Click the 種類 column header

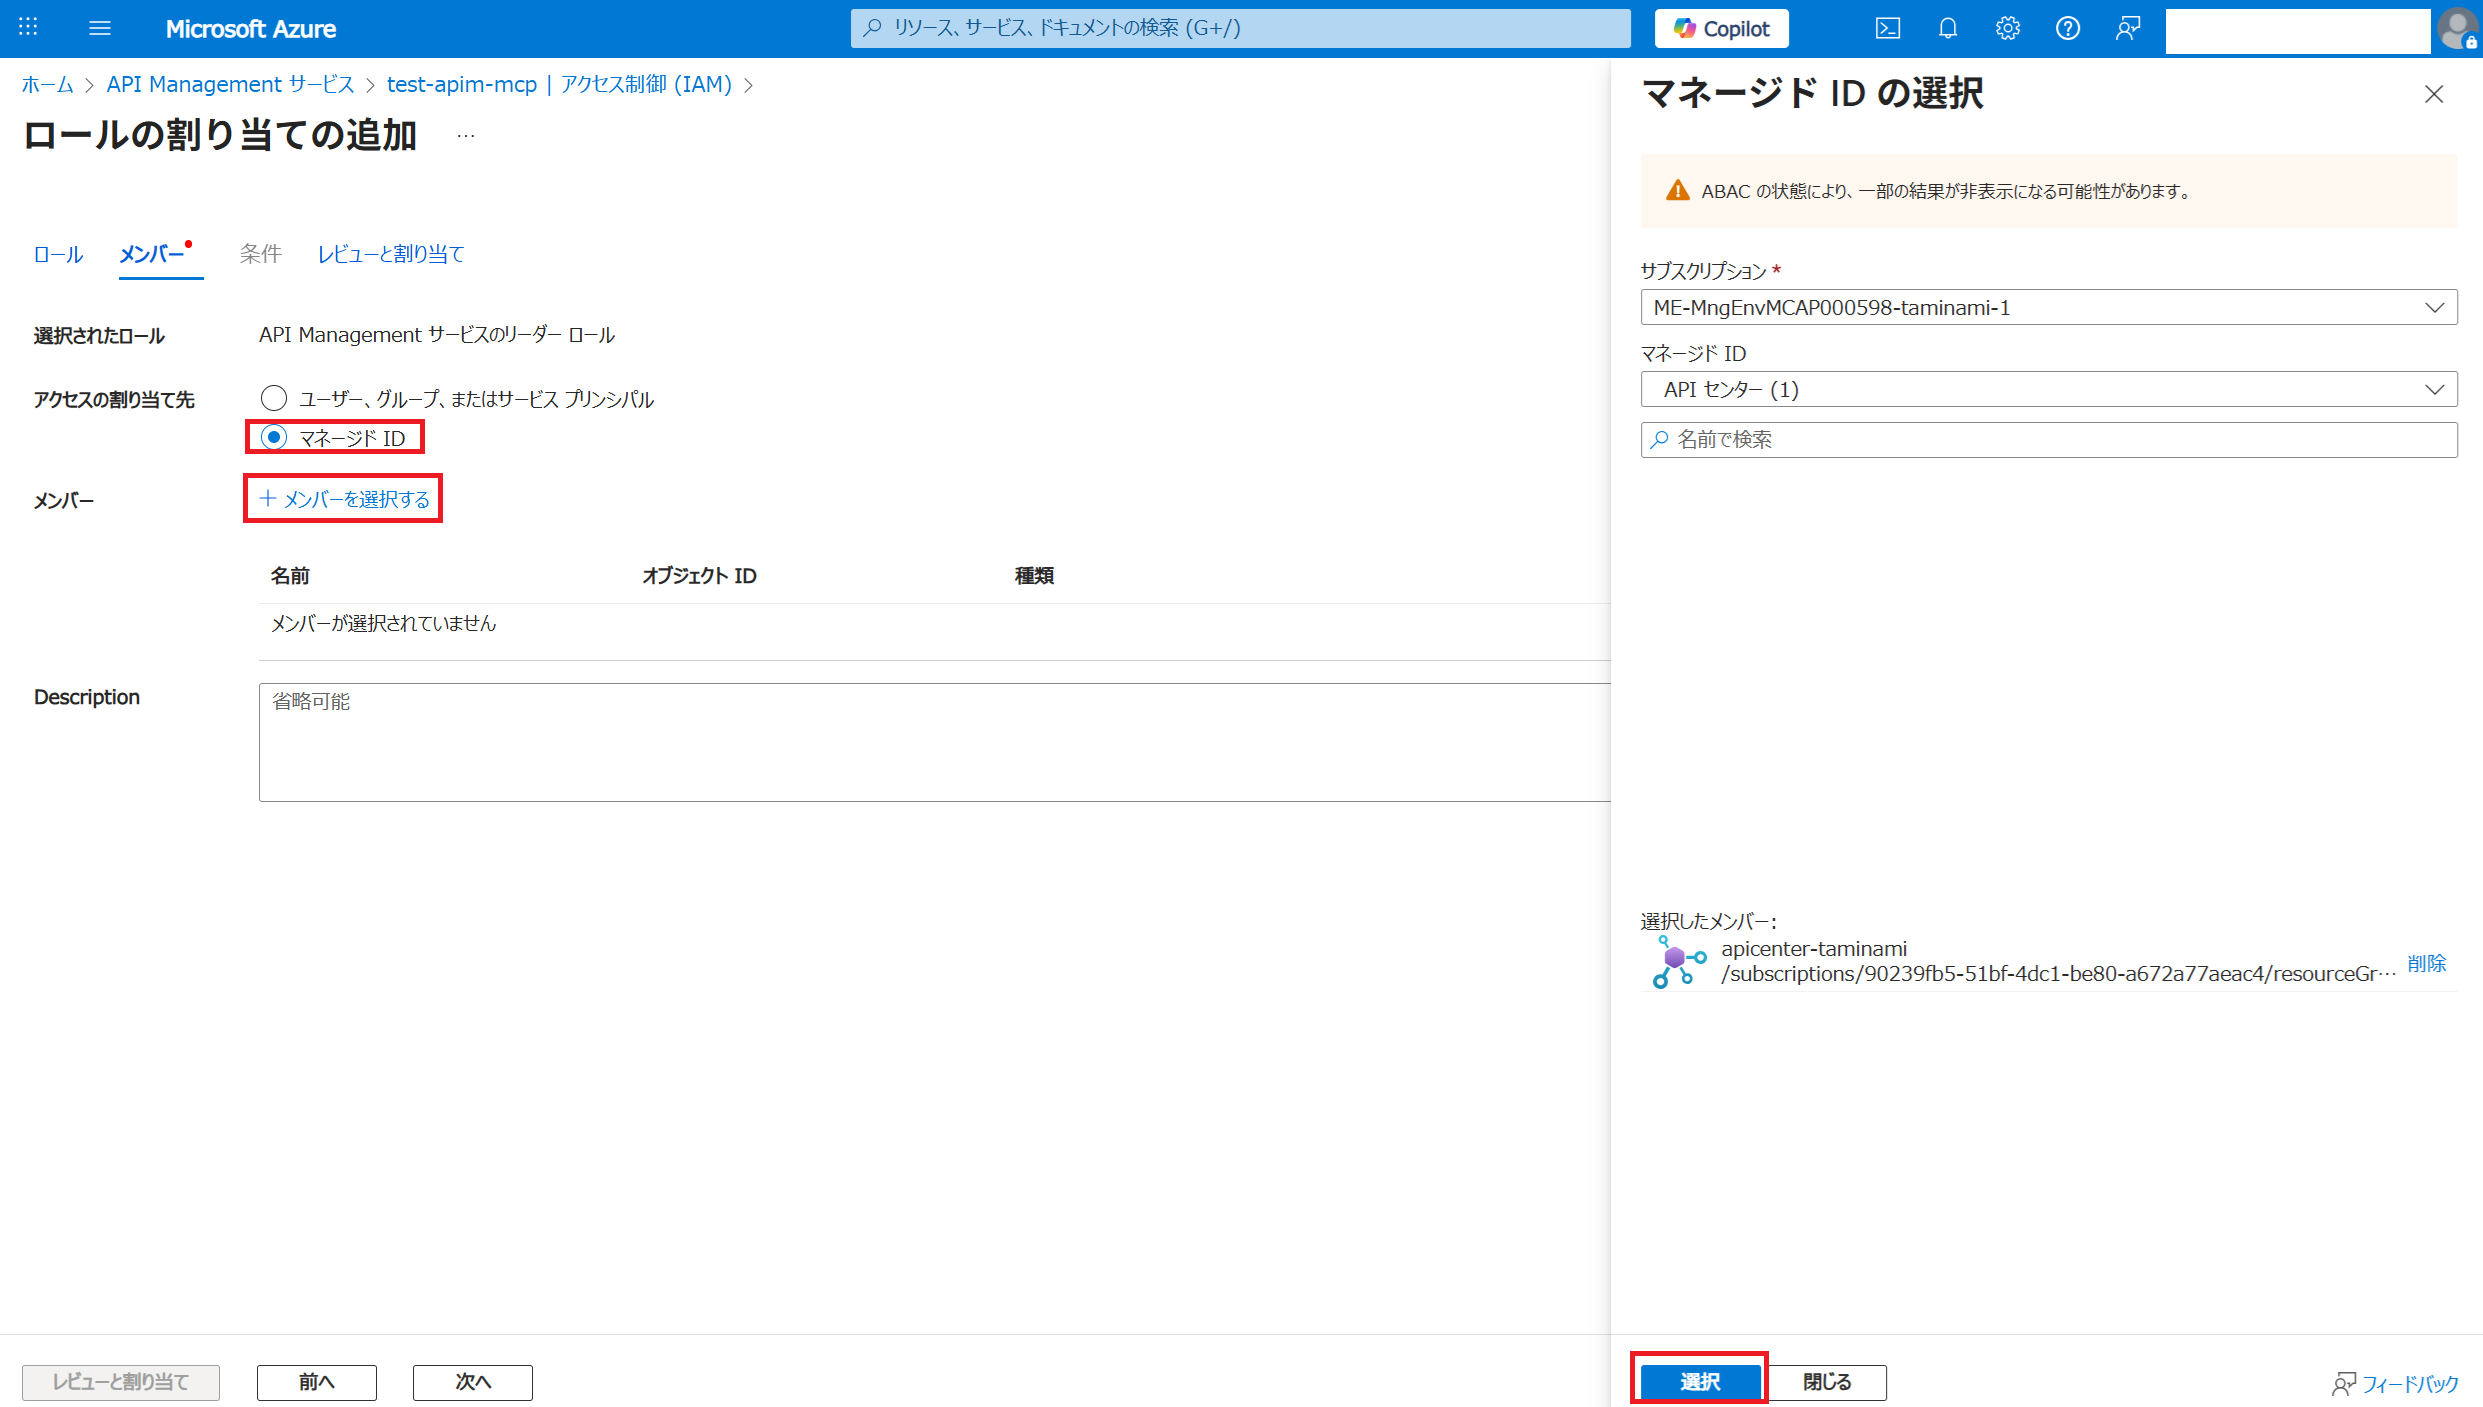pyautogui.click(x=1034, y=575)
